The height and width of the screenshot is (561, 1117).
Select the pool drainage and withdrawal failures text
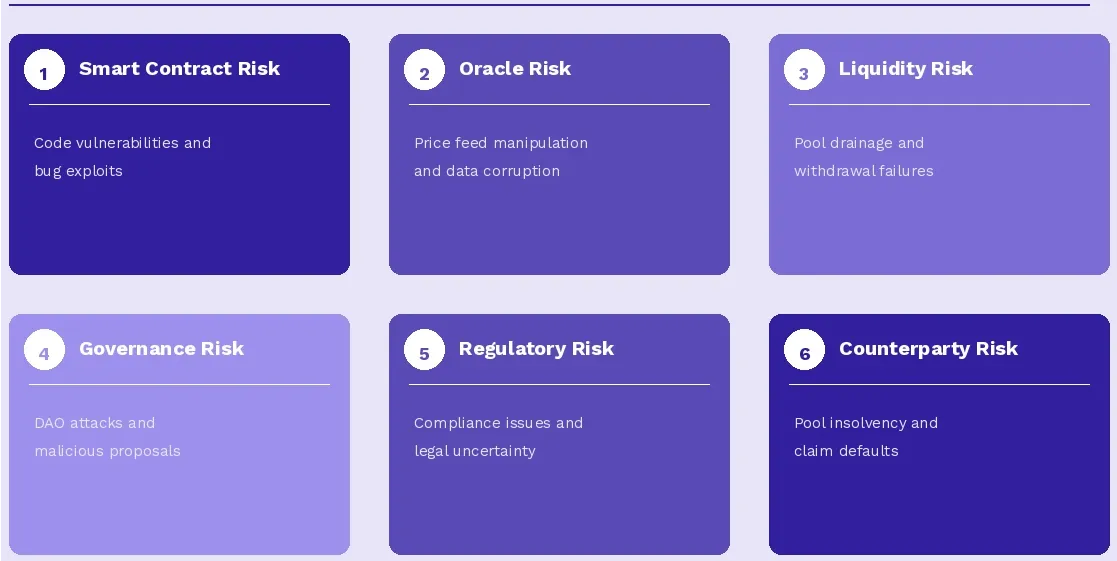coord(863,157)
